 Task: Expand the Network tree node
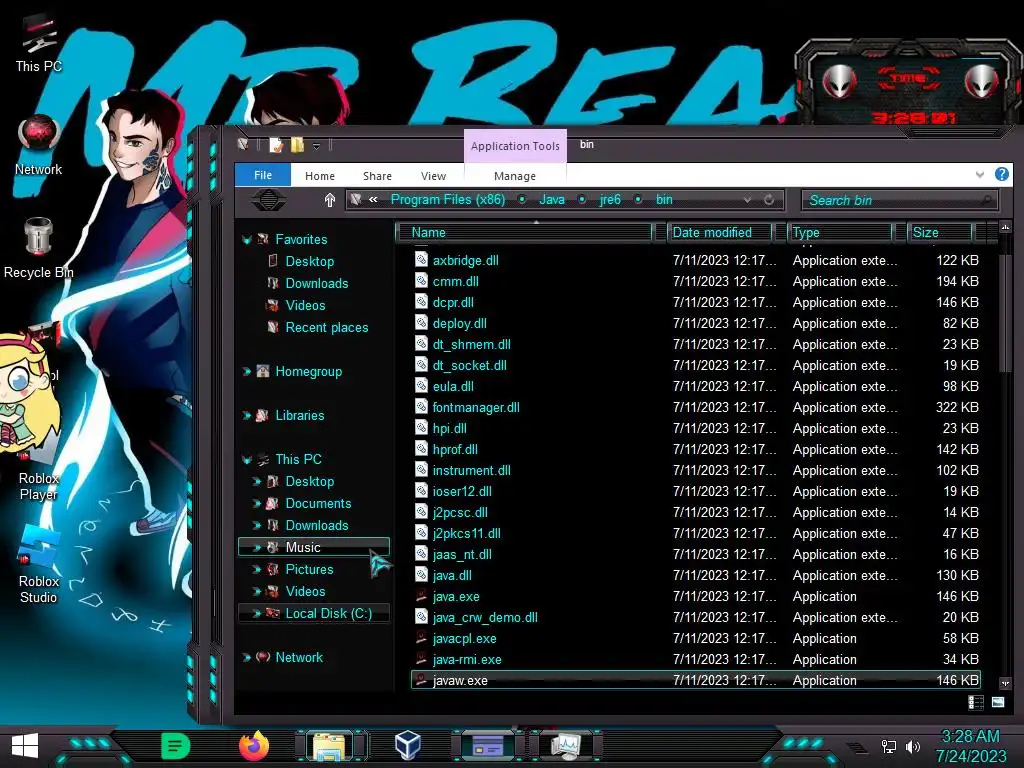tap(247, 658)
